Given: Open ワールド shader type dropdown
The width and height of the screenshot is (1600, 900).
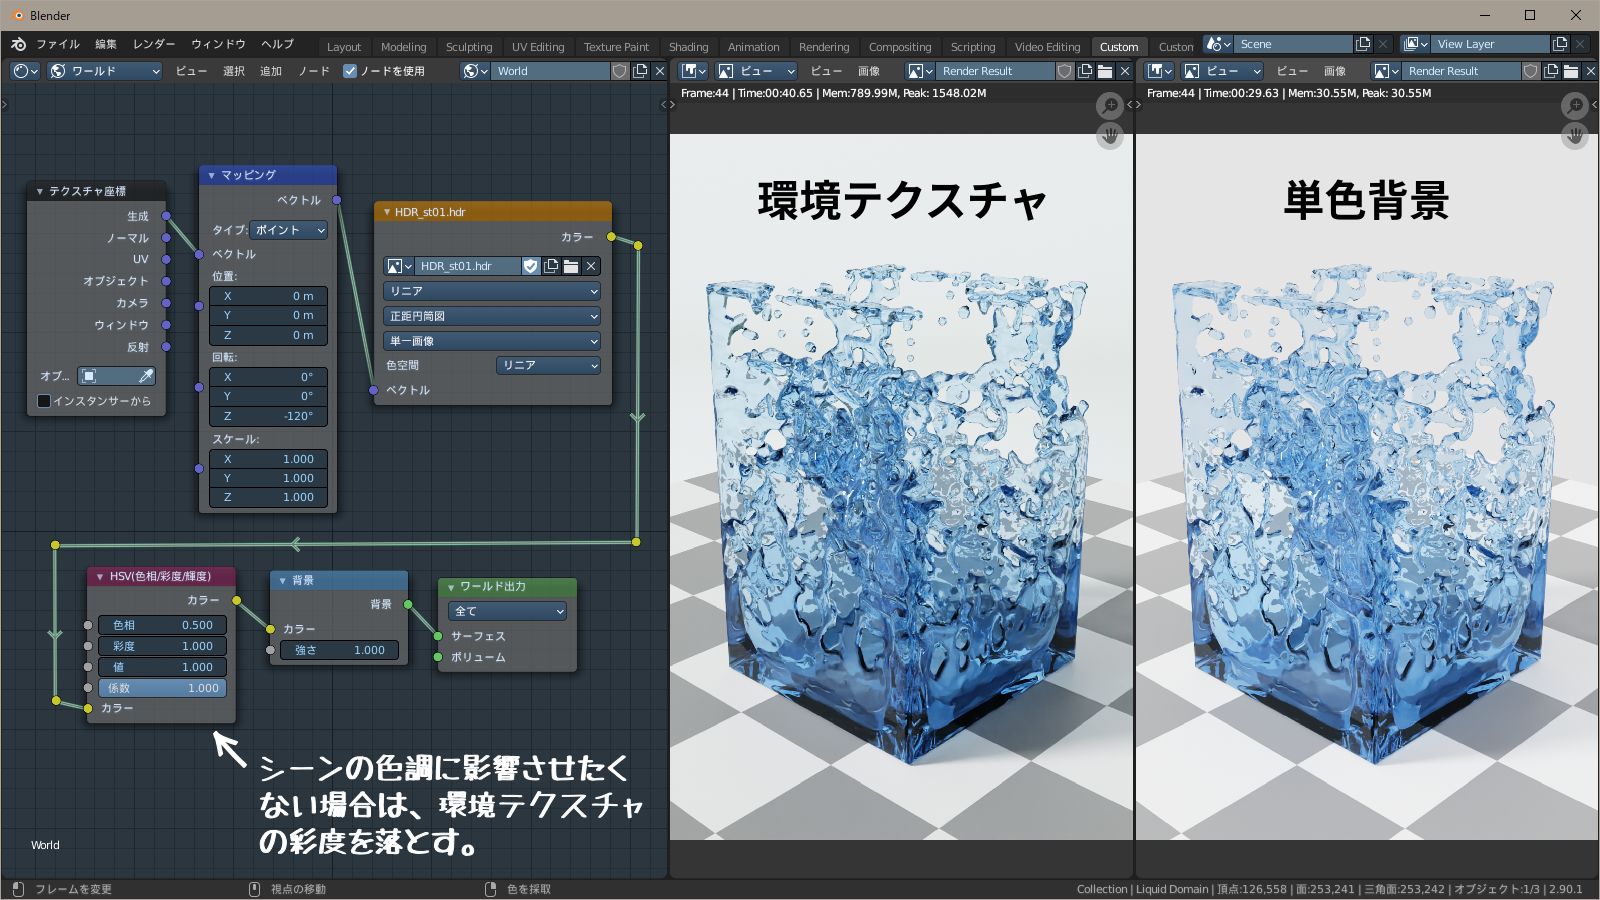Looking at the screenshot, I should (105, 71).
